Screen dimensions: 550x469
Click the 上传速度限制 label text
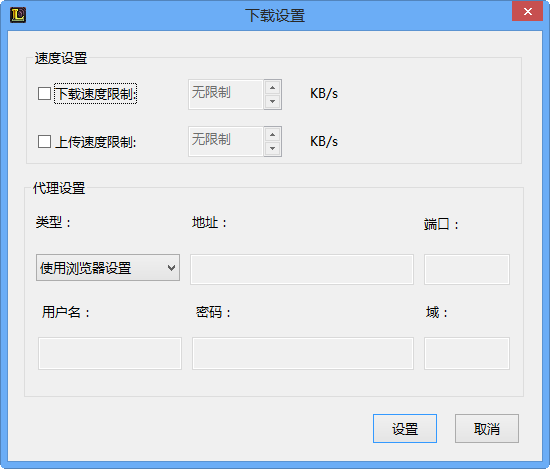[95, 142]
